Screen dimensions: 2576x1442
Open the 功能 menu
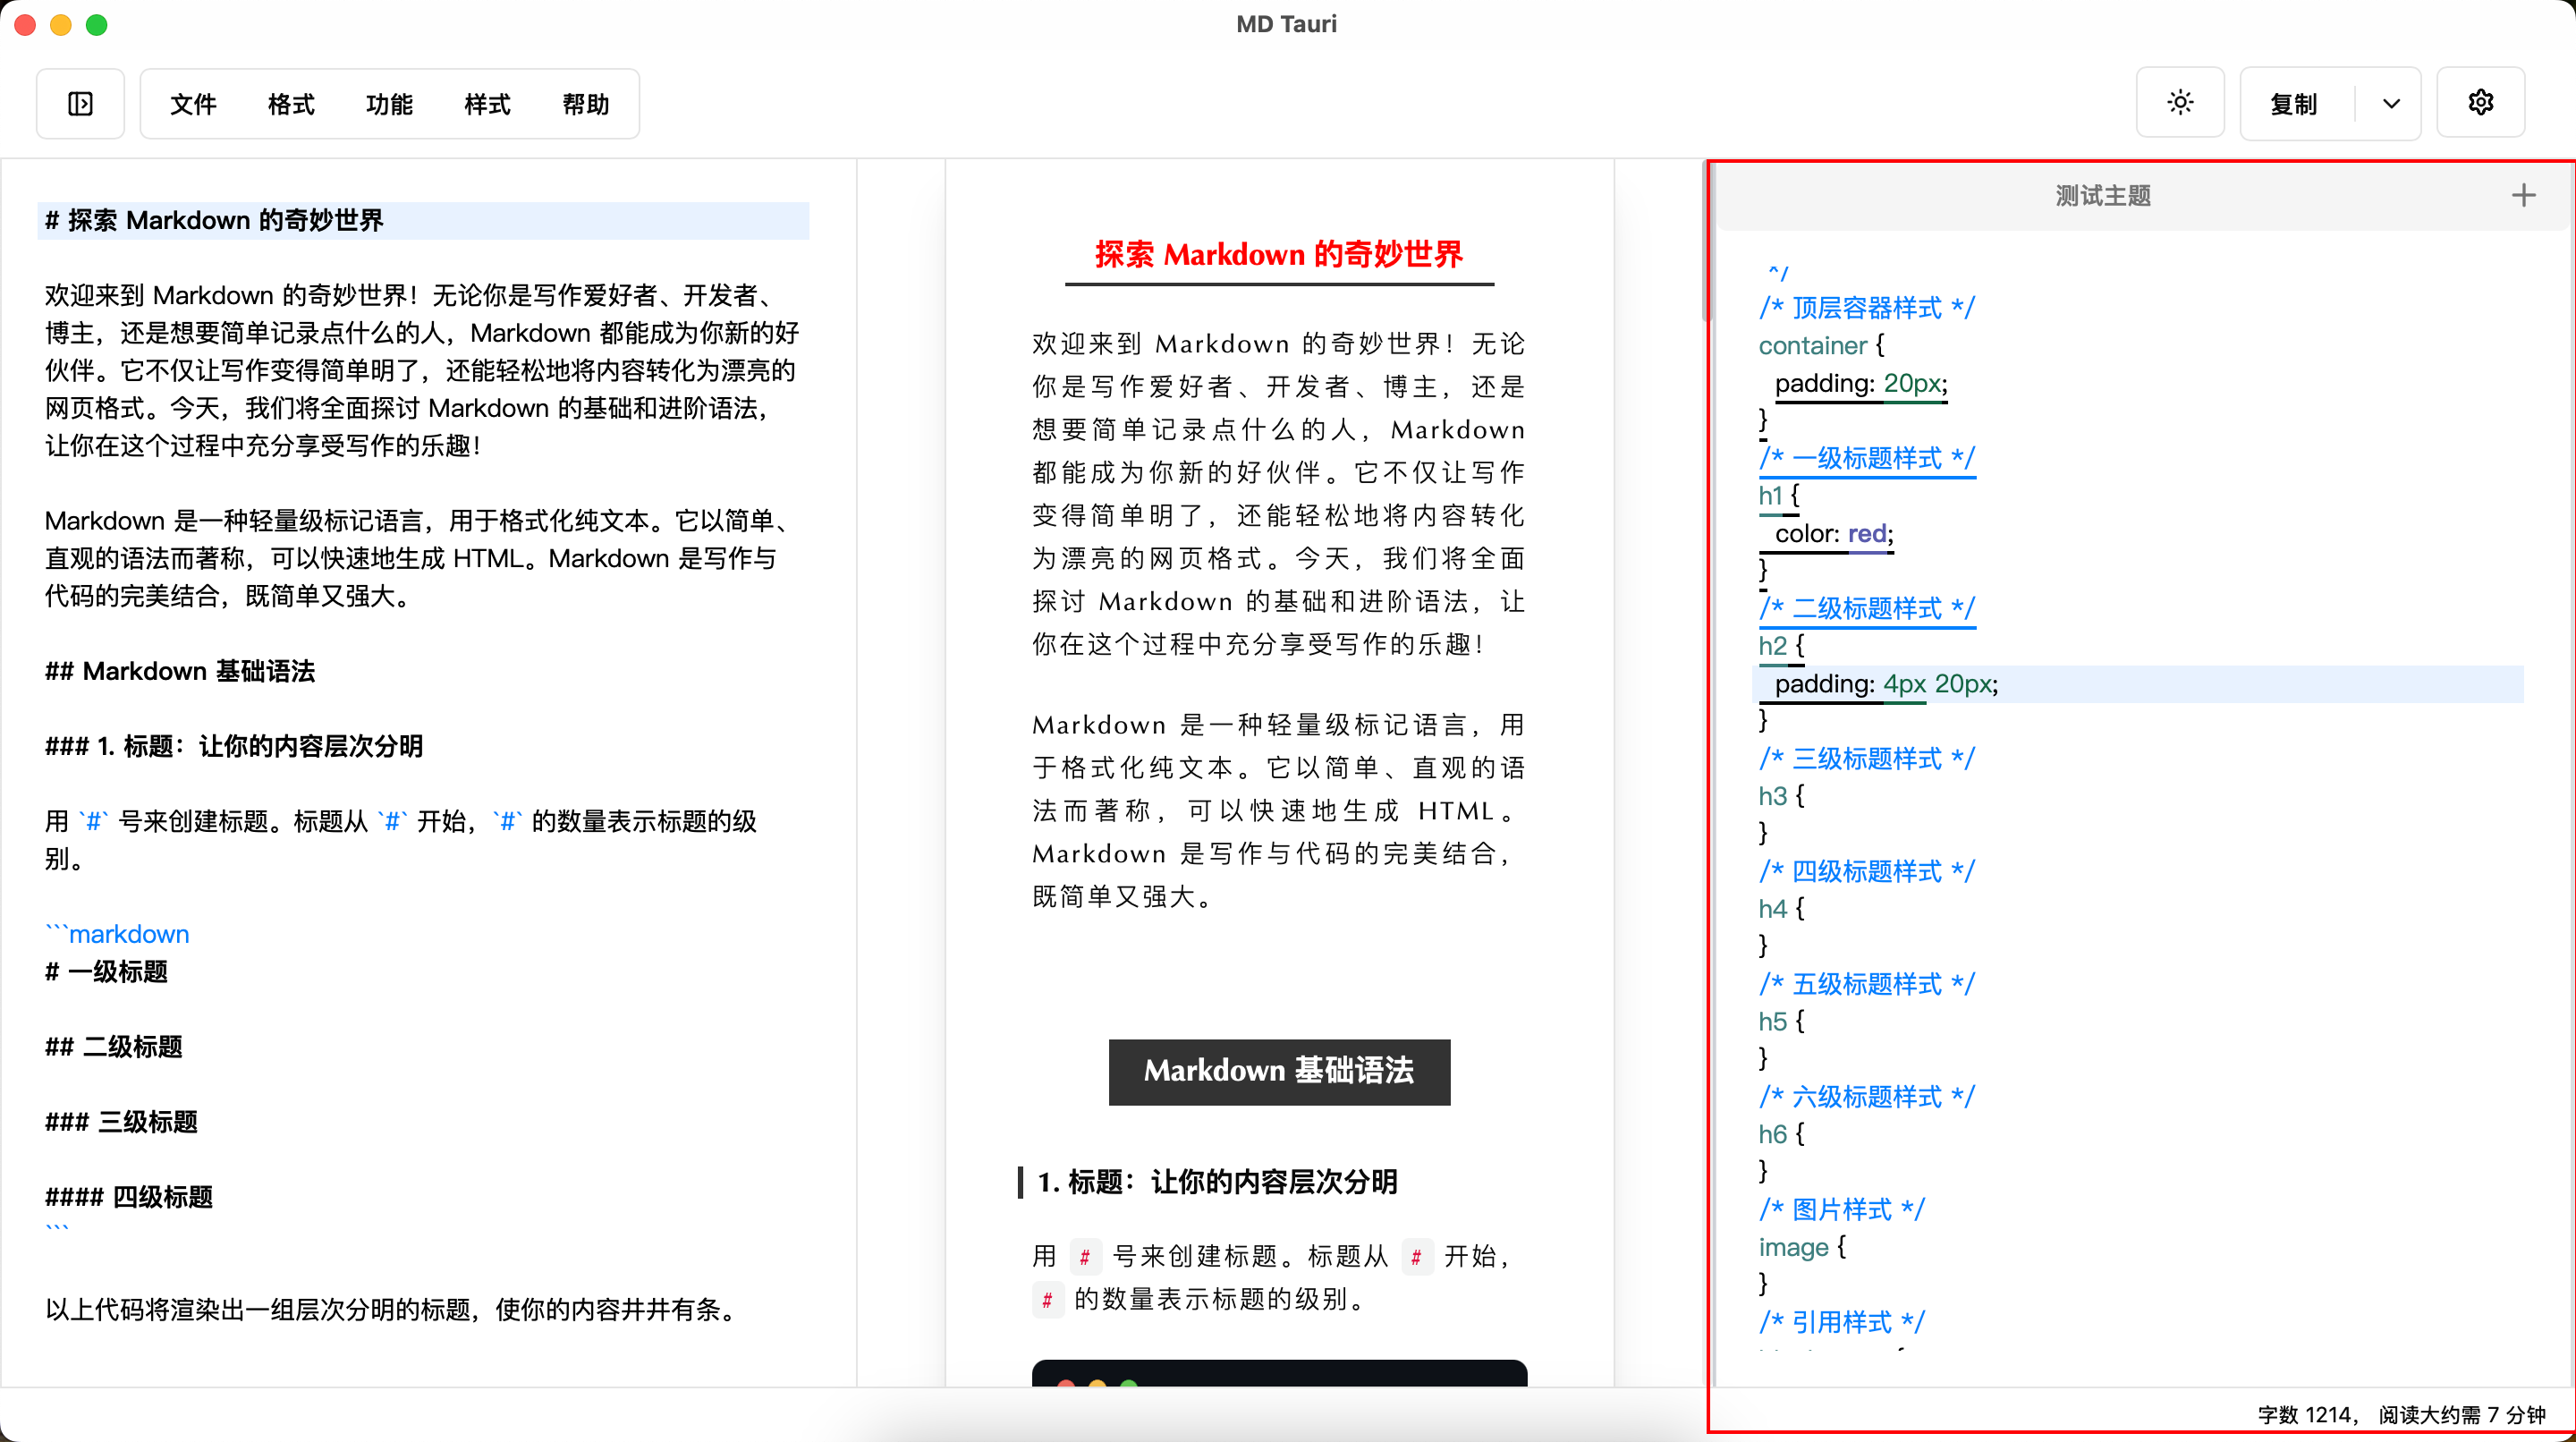pos(389,104)
